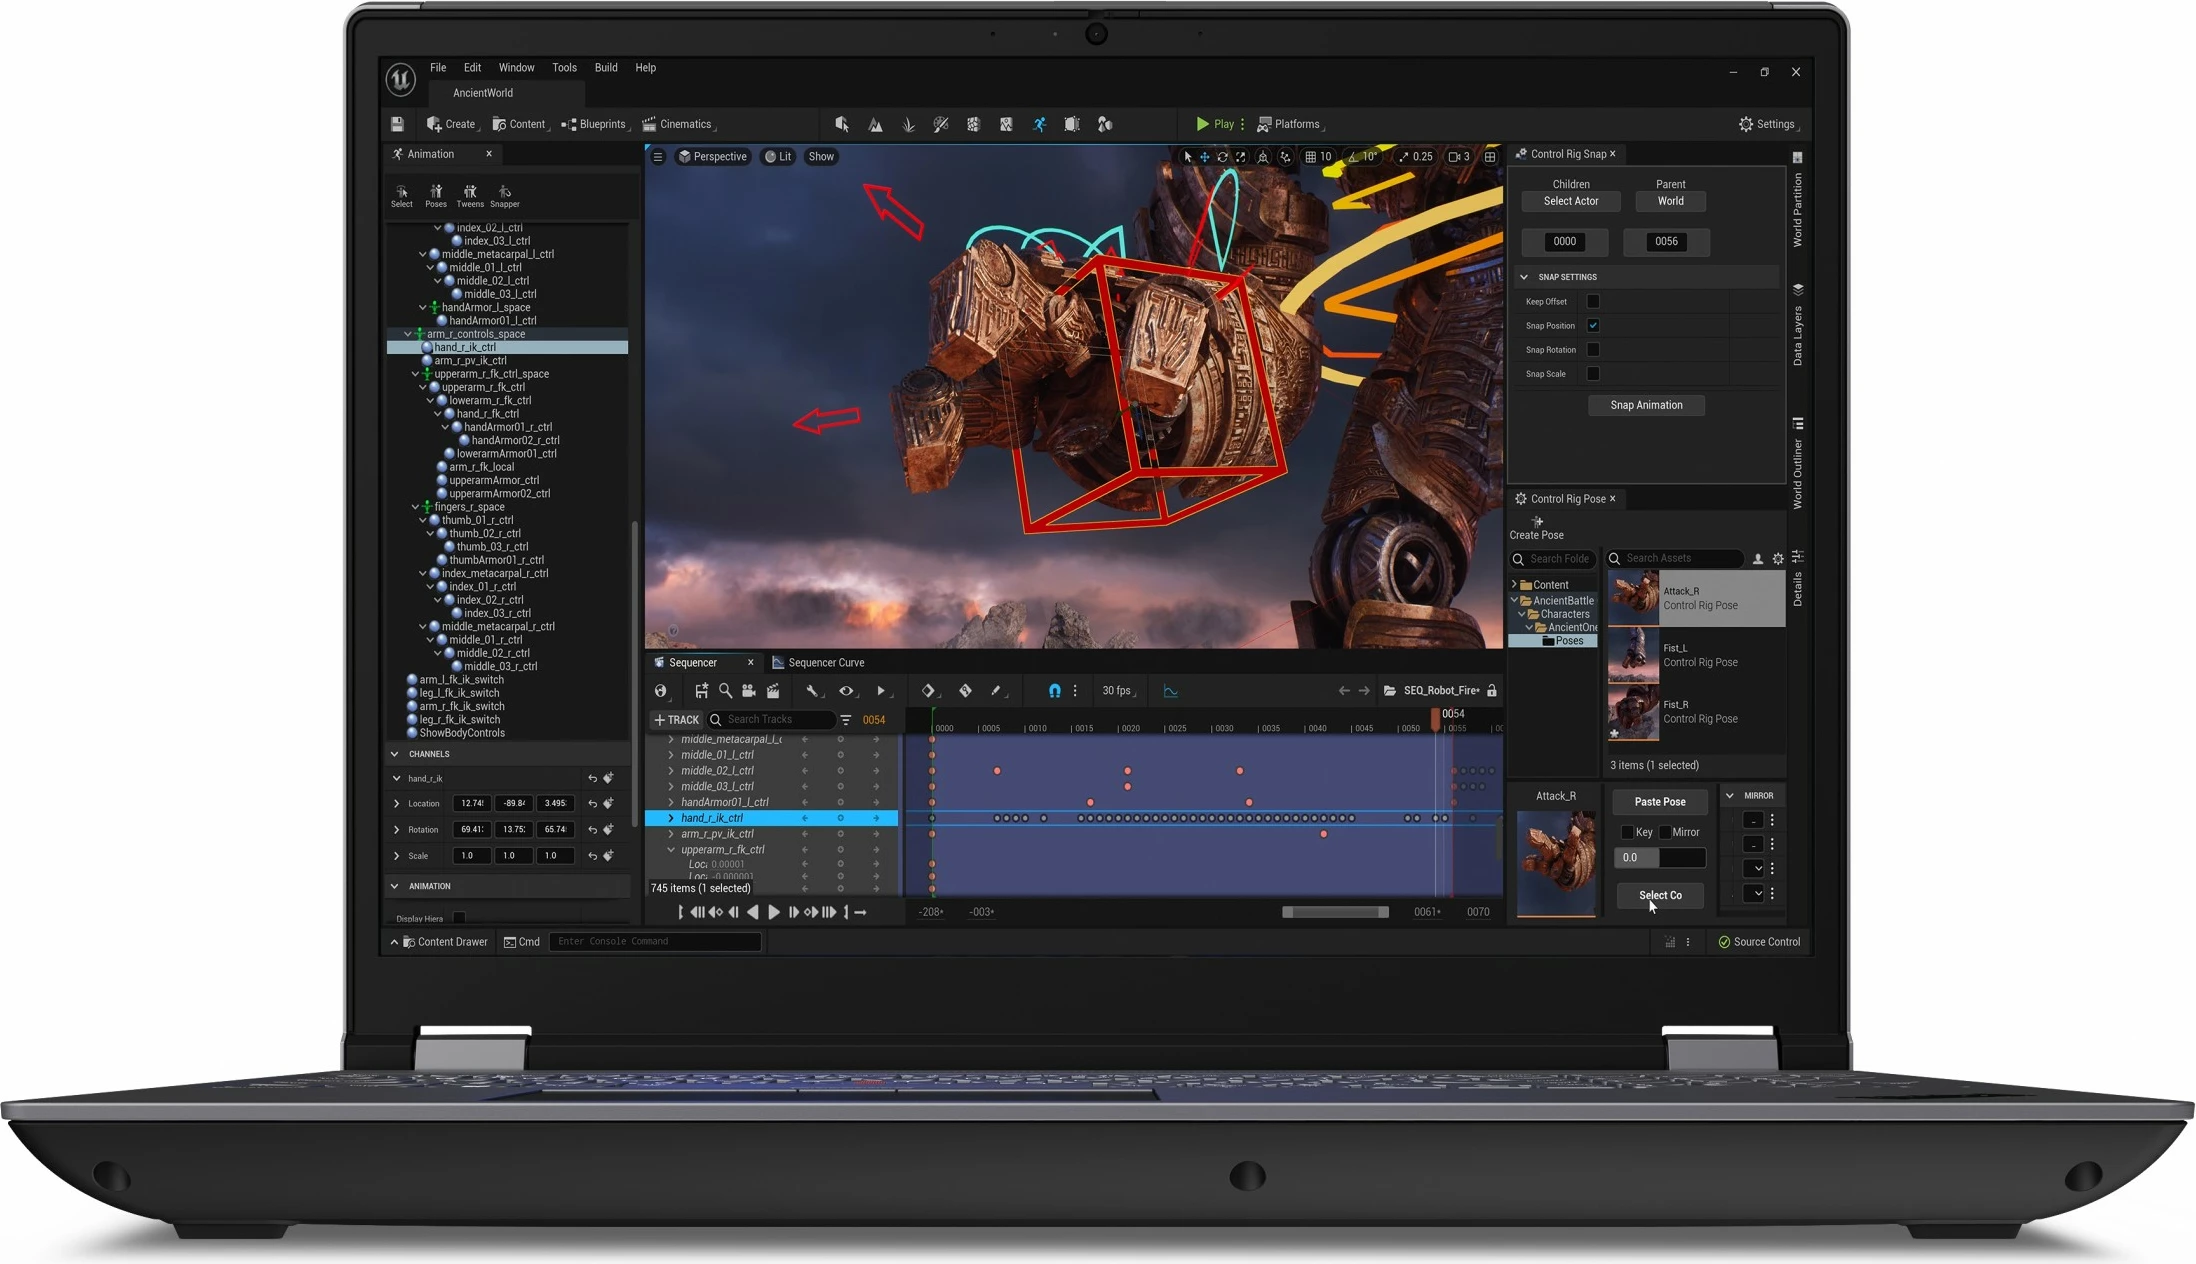This screenshot has width=2196, height=1264.
Task: Disable the Snap Position checkbox
Action: pos(1594,325)
